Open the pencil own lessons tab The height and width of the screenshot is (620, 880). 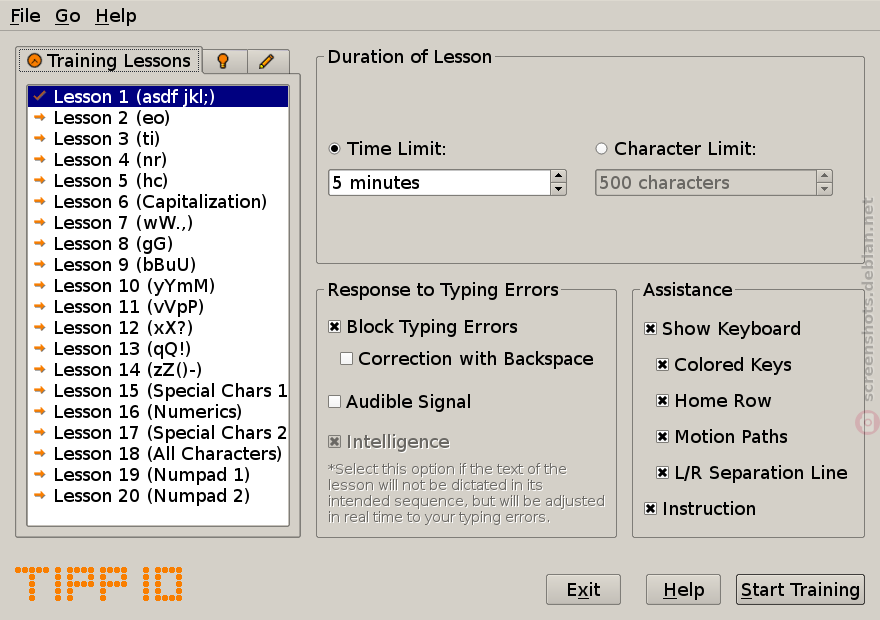click(267, 61)
